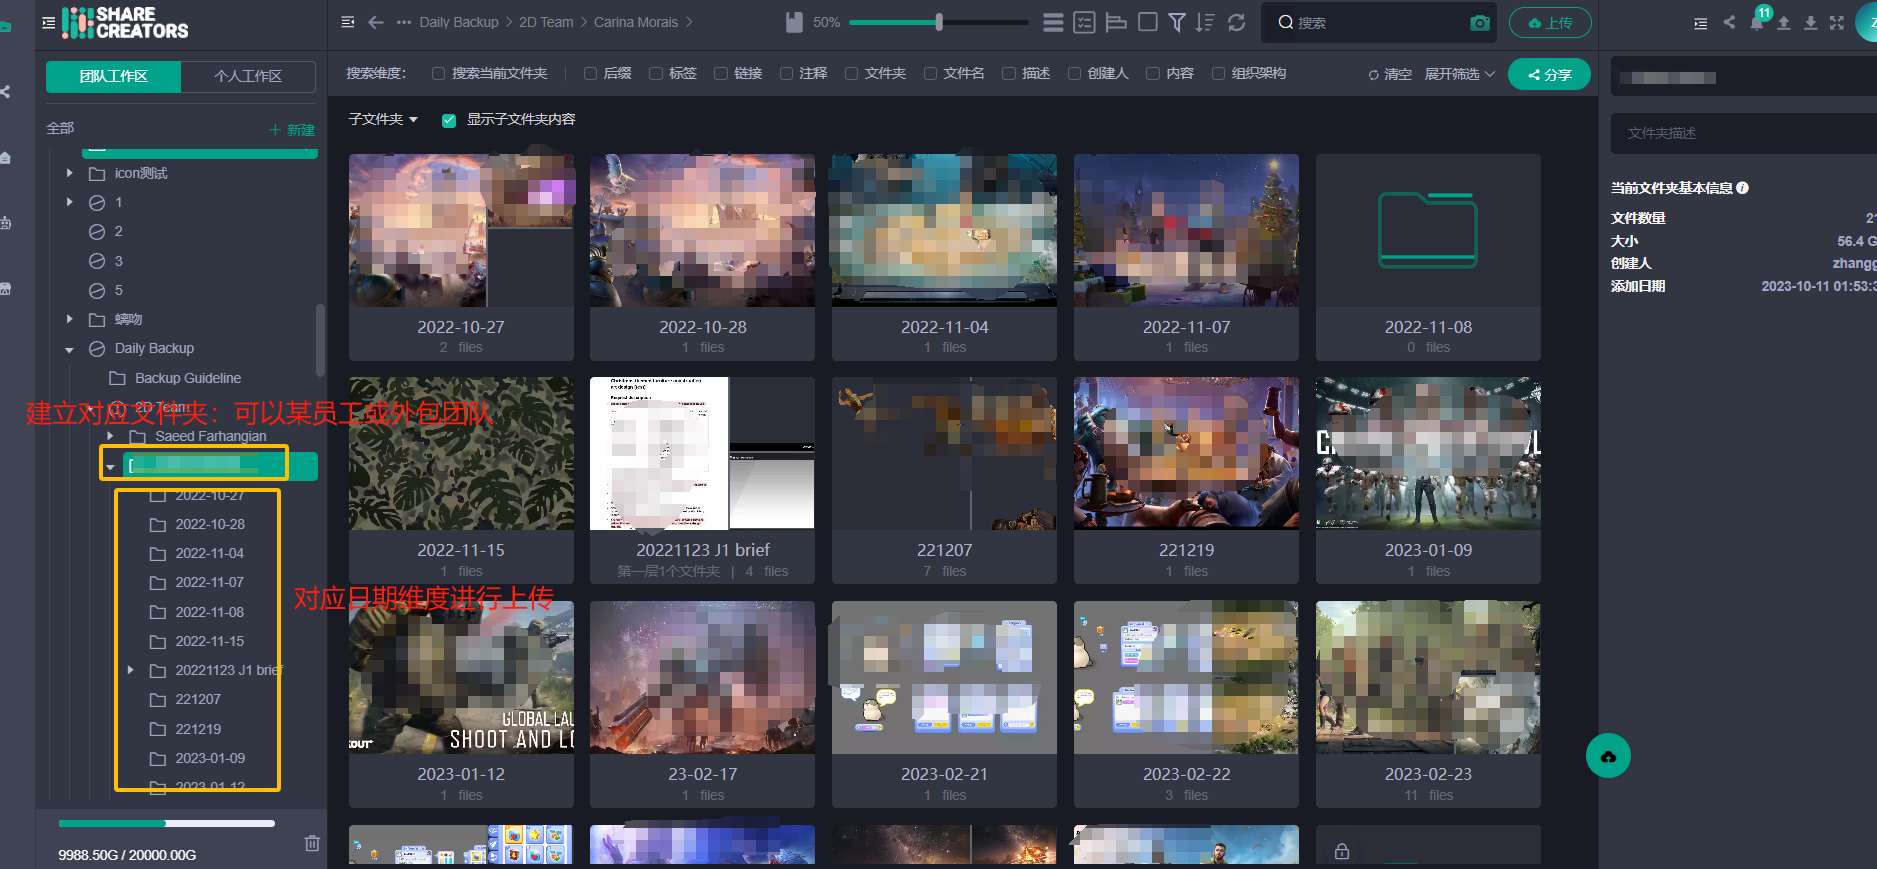Image resolution: width=1877 pixels, height=869 pixels.
Task: Switch to list view layout icon
Action: click(1053, 22)
